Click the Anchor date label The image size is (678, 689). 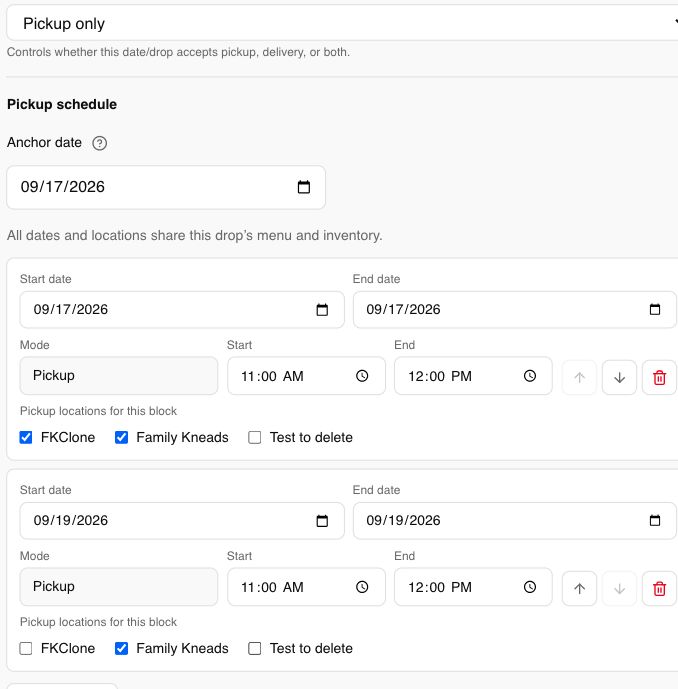[x=44, y=142]
